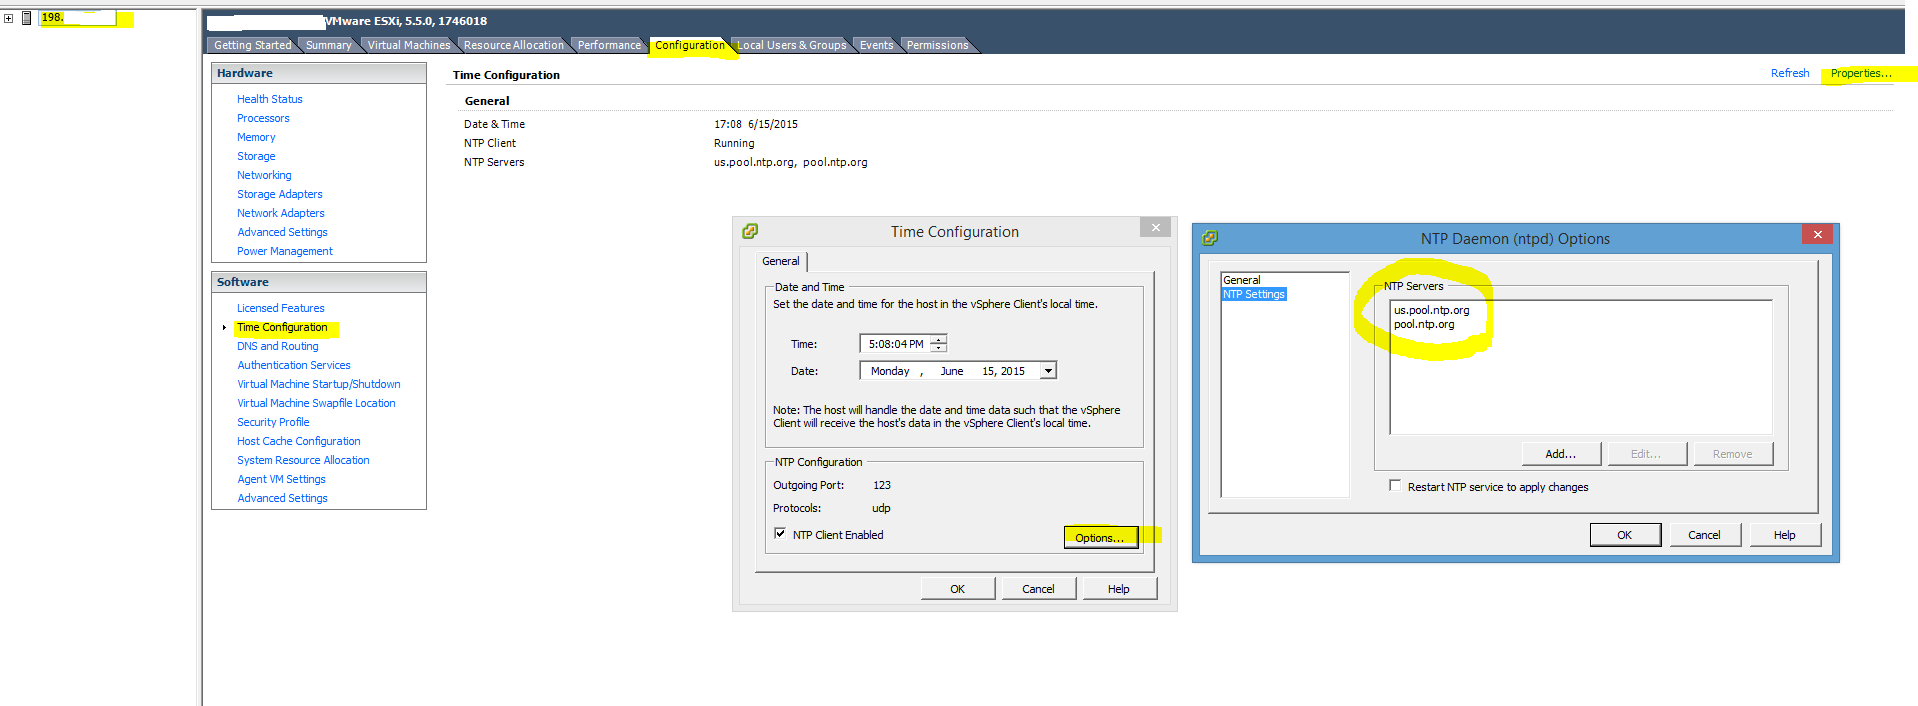The width and height of the screenshot is (1918, 706).
Task: View the Events tab
Action: 876,45
